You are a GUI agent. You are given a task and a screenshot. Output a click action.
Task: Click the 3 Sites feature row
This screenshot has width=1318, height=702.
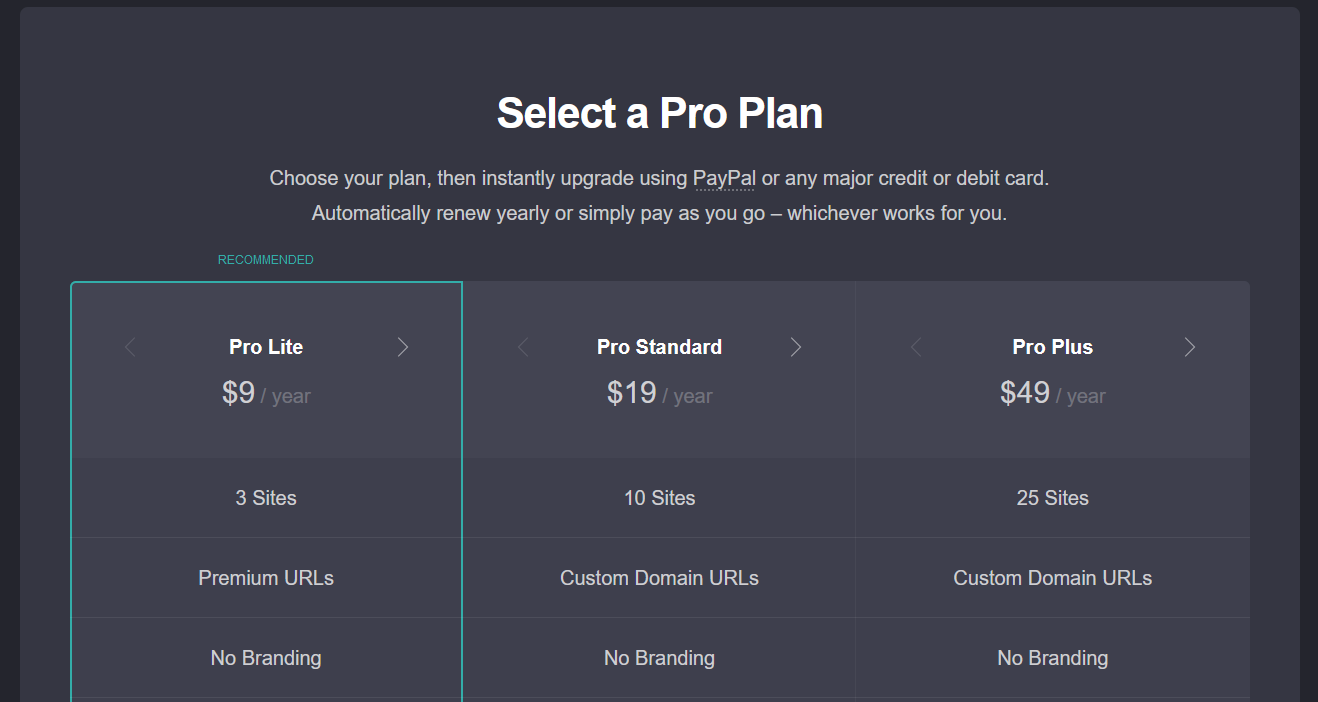click(x=266, y=498)
